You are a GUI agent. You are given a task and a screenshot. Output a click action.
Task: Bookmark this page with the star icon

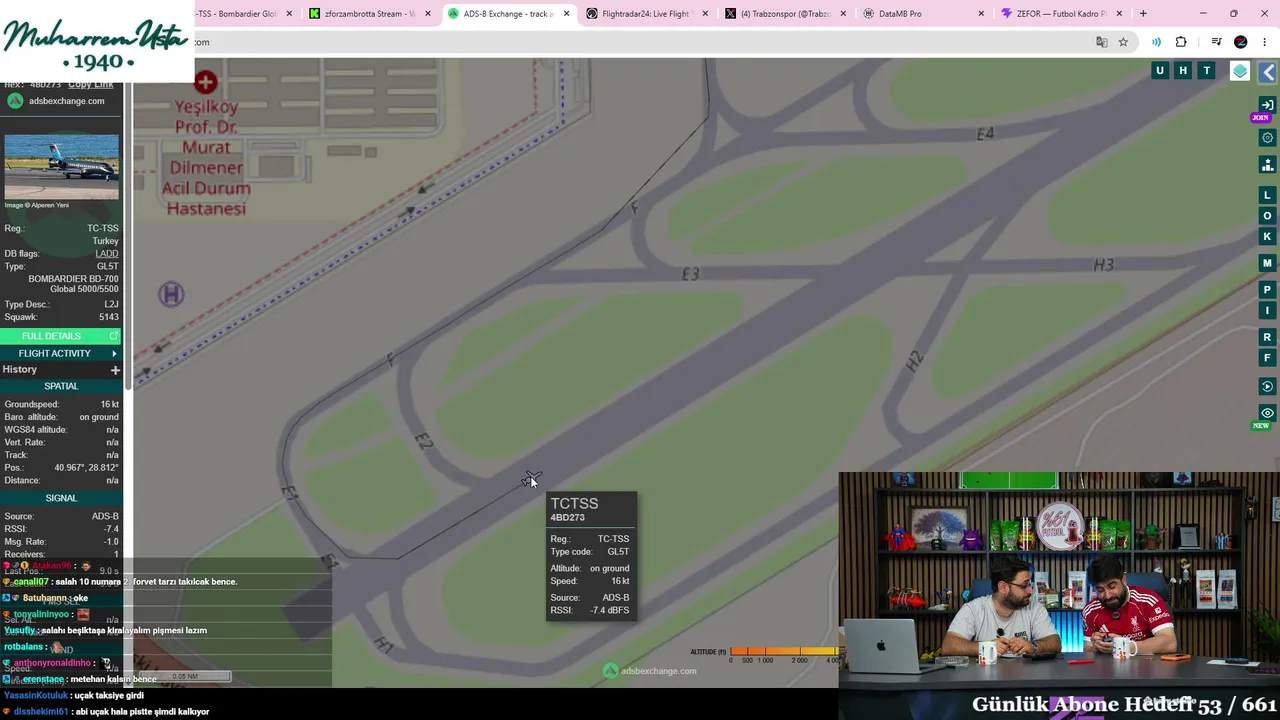click(1123, 42)
